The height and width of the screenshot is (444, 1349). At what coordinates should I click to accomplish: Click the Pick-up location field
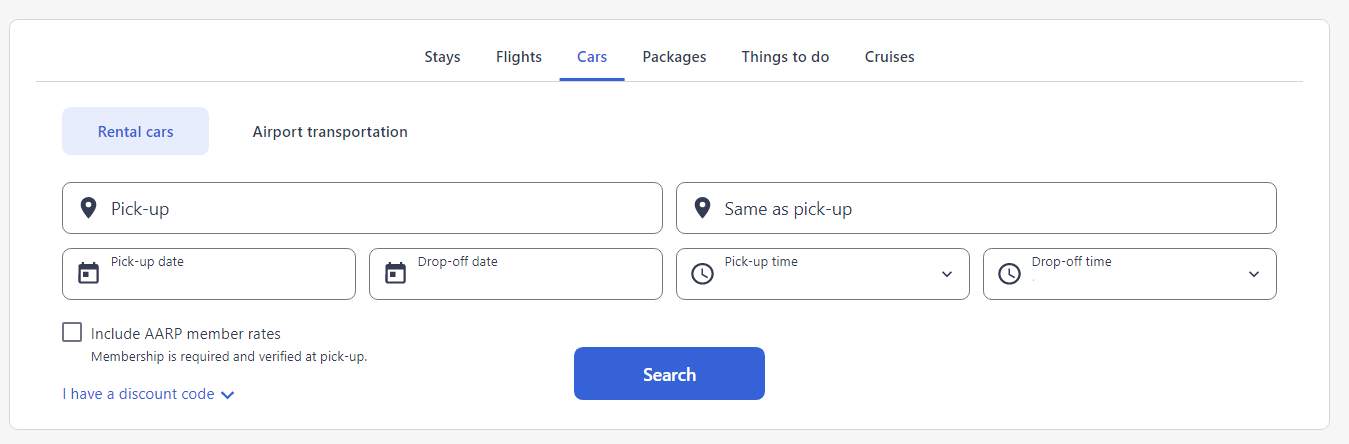tap(380, 209)
